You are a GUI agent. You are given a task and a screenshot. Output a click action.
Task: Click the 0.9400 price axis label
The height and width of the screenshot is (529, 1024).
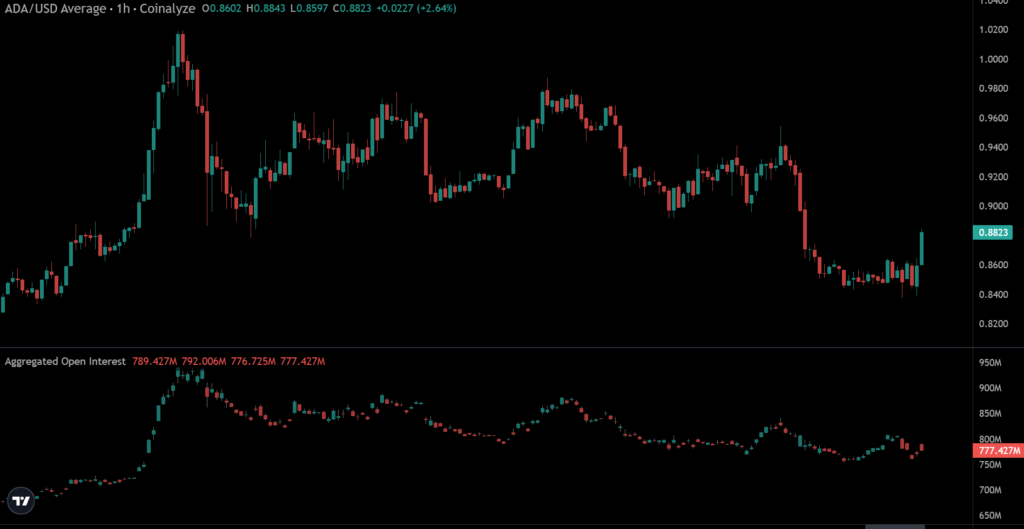[993, 148]
